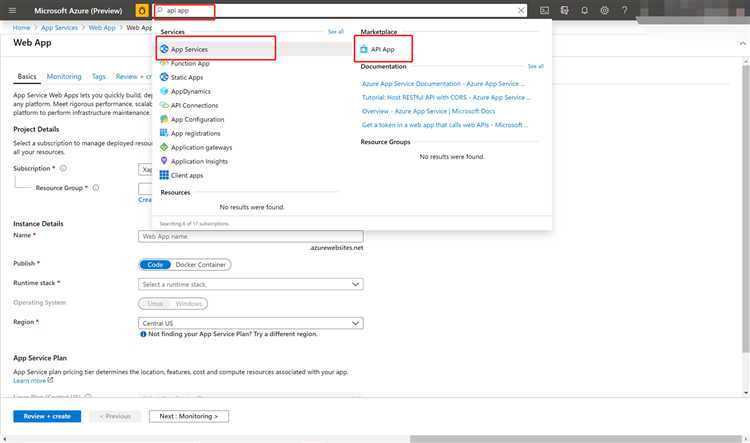Viewport: 750px width, 443px height.
Task: Open the Subscription dropdown
Action: coord(145,169)
